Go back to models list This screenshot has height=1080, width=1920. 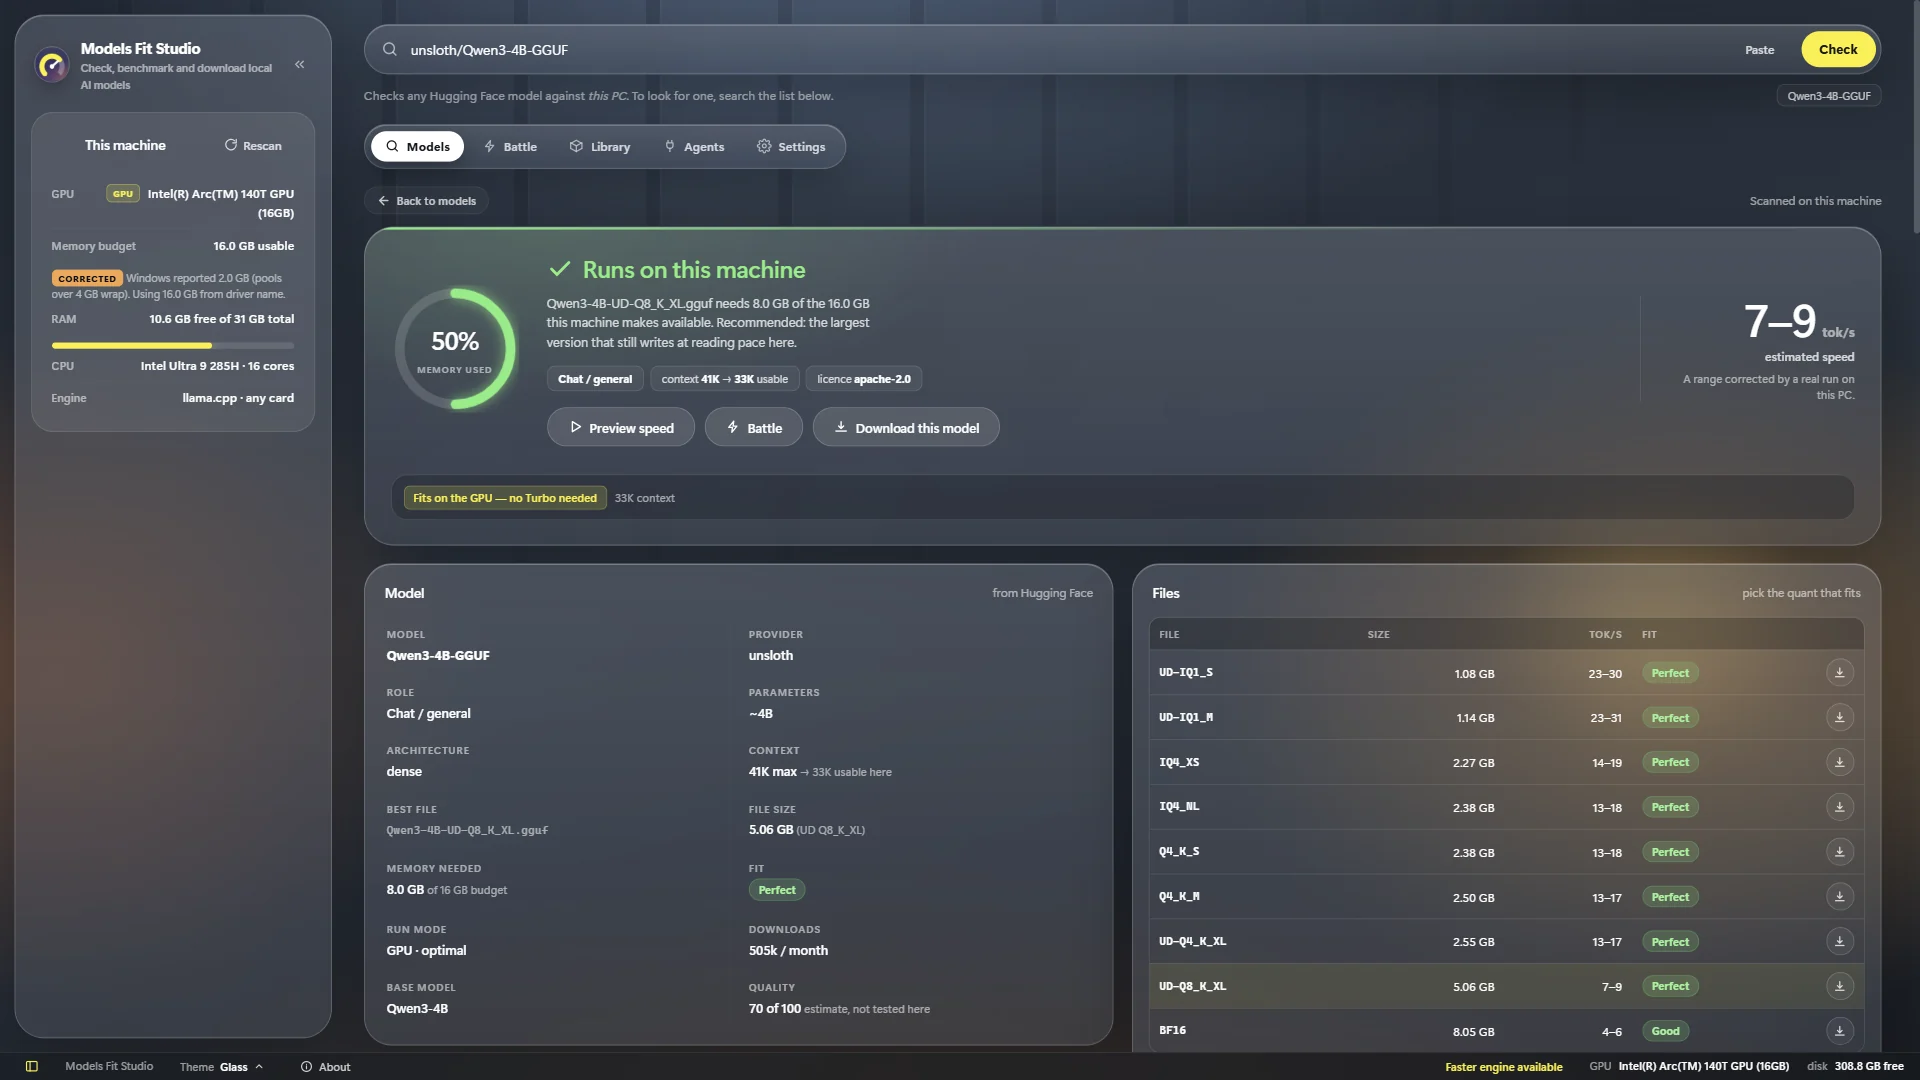(426, 201)
